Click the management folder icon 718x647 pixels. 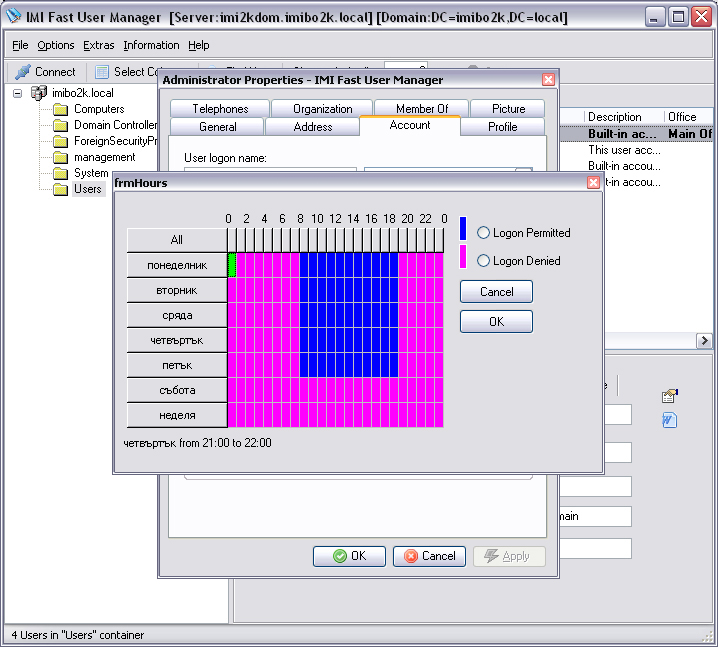click(x=60, y=158)
